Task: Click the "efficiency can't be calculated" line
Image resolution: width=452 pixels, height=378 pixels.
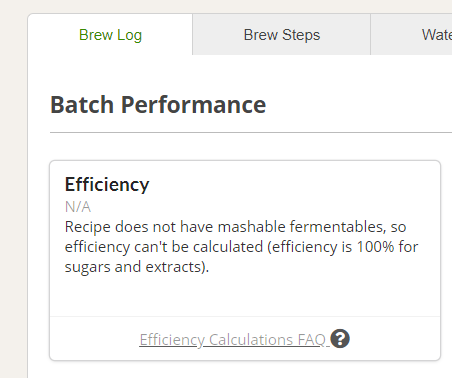Action: pyautogui.click(x=241, y=247)
